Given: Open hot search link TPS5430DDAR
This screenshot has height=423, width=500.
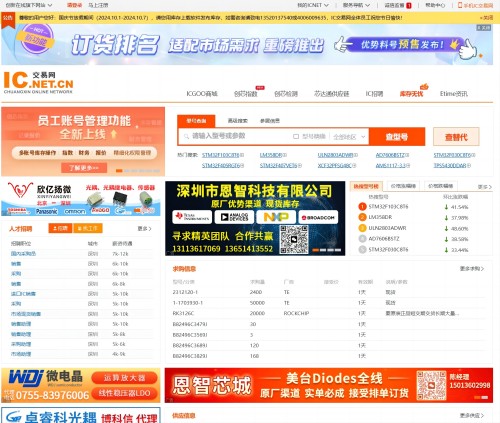Looking at the screenshot, I should click(449, 165).
